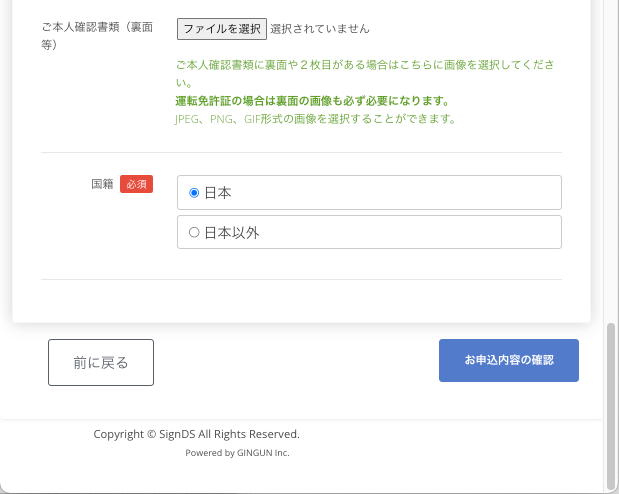Click the Copyright © SignDS footer text
Screen dimensions: 619x494
click(x=196, y=434)
